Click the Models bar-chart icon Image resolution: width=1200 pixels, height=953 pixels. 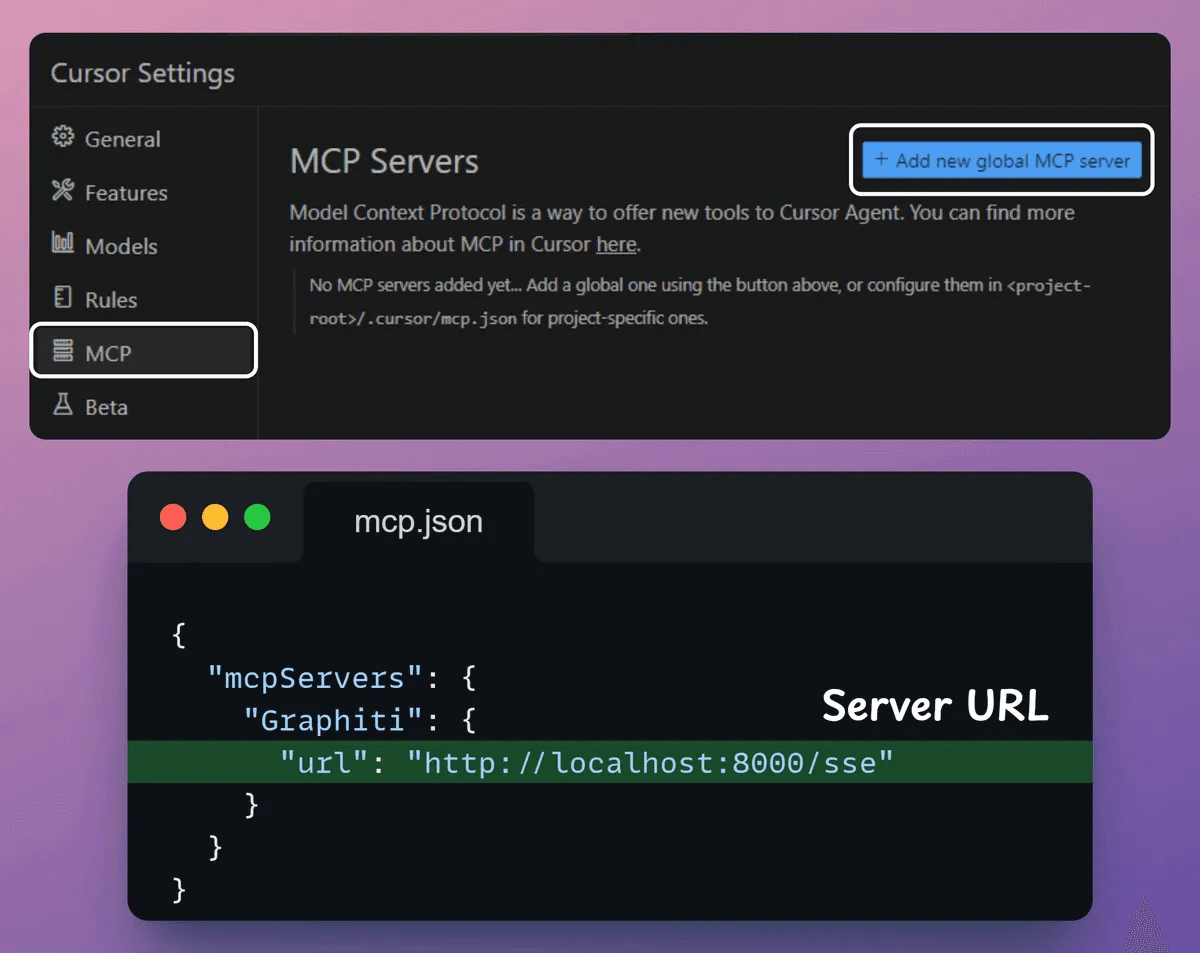click(x=62, y=246)
